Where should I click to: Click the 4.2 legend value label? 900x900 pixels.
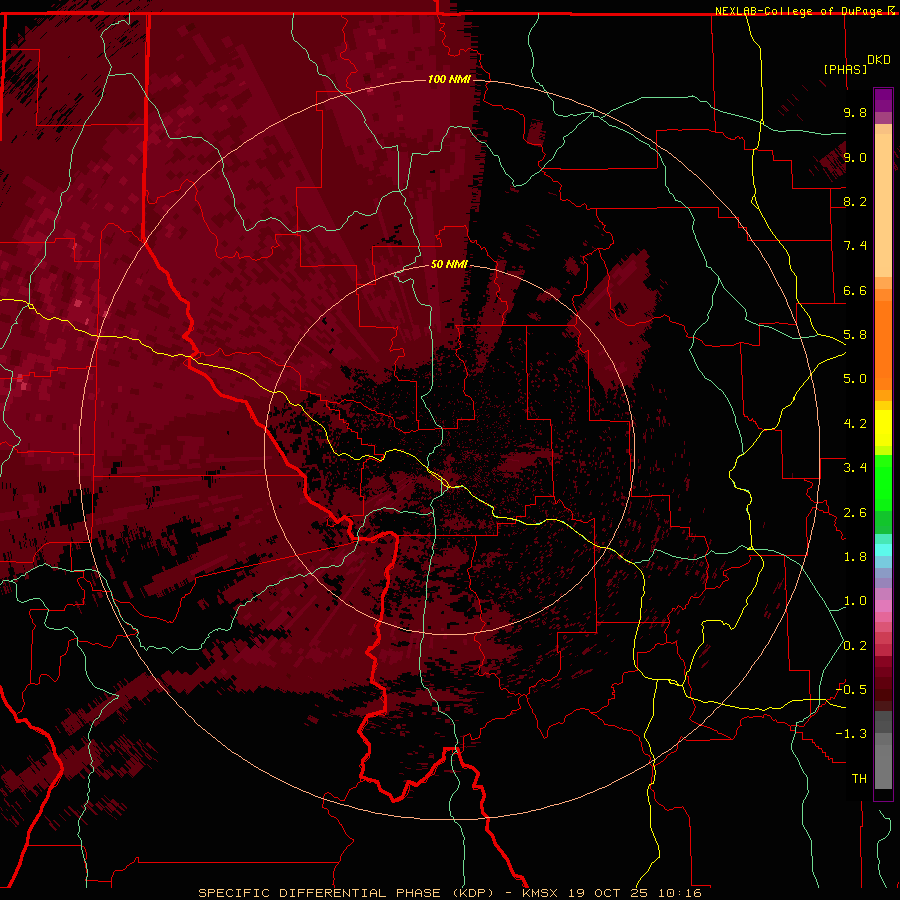pos(855,424)
